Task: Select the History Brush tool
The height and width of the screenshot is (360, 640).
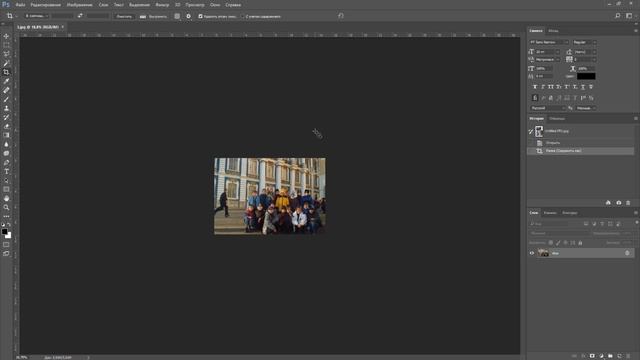Action: (x=6, y=117)
